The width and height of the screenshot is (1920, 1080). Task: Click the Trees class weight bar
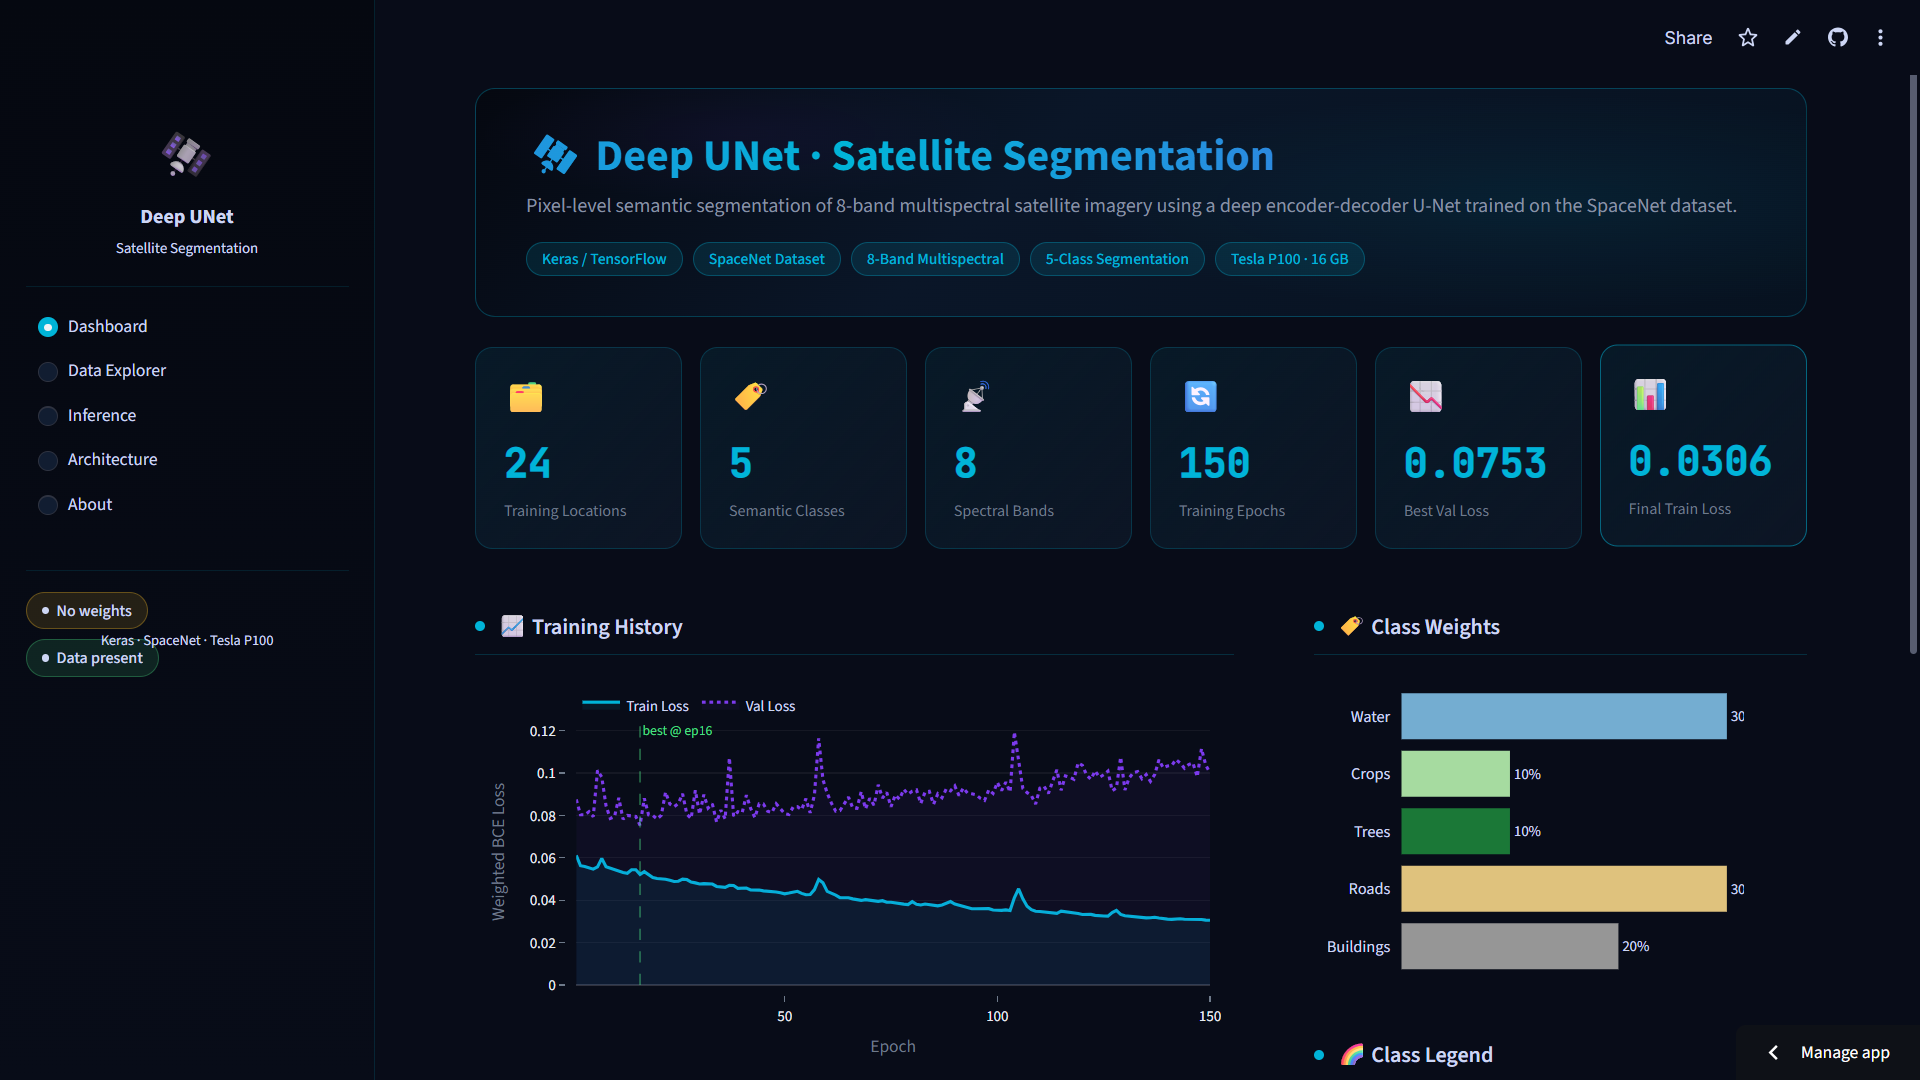click(1455, 831)
